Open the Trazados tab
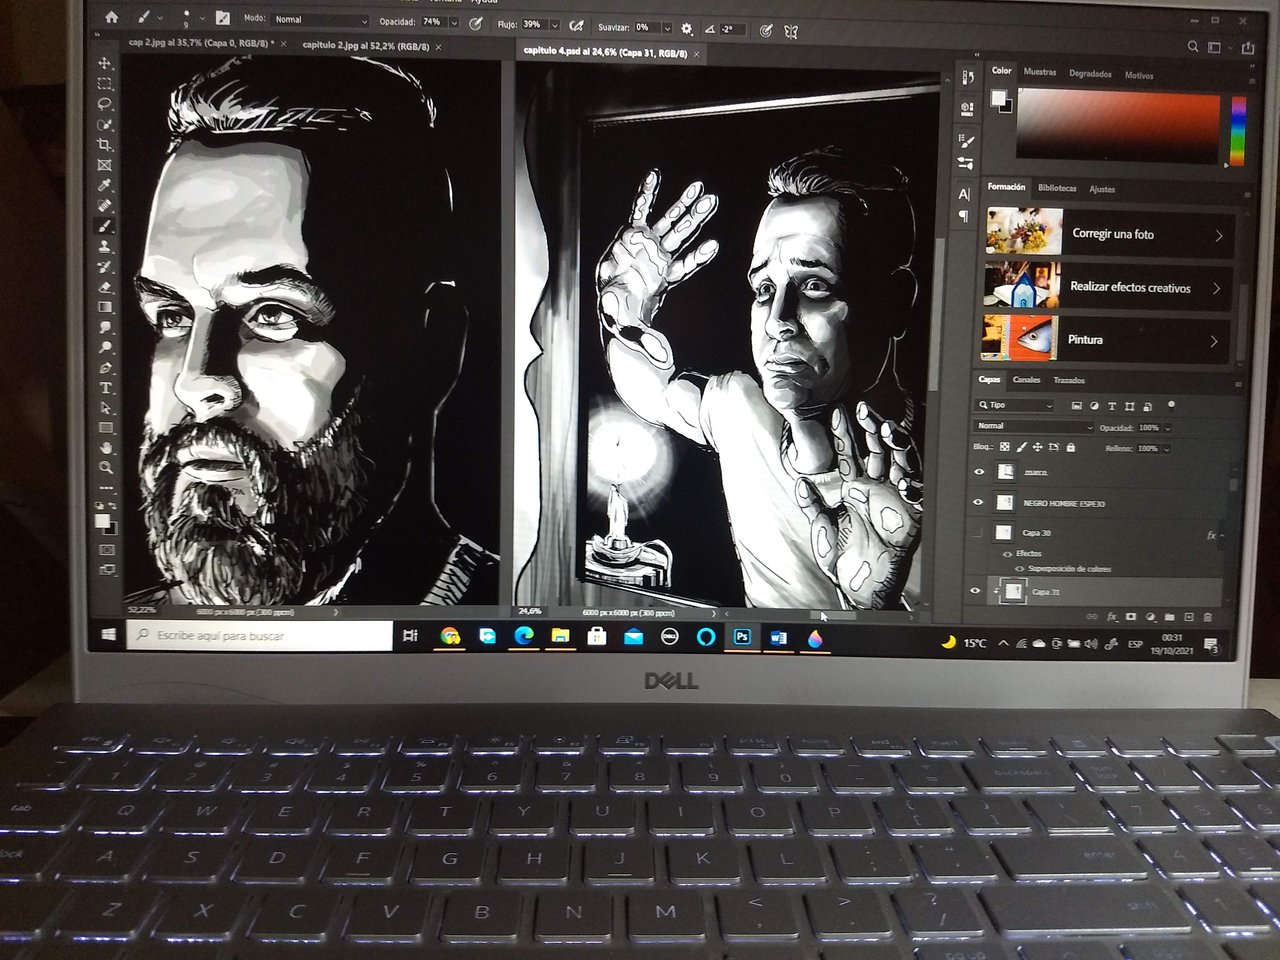The height and width of the screenshot is (960, 1280). (1069, 381)
